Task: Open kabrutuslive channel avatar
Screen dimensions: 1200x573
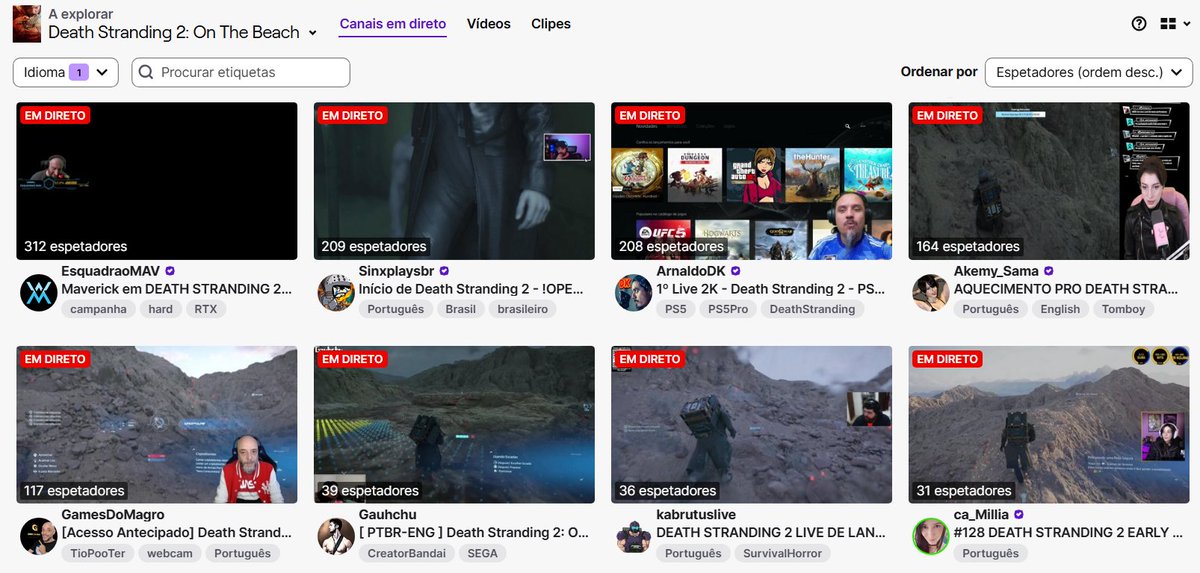Action: click(x=634, y=536)
